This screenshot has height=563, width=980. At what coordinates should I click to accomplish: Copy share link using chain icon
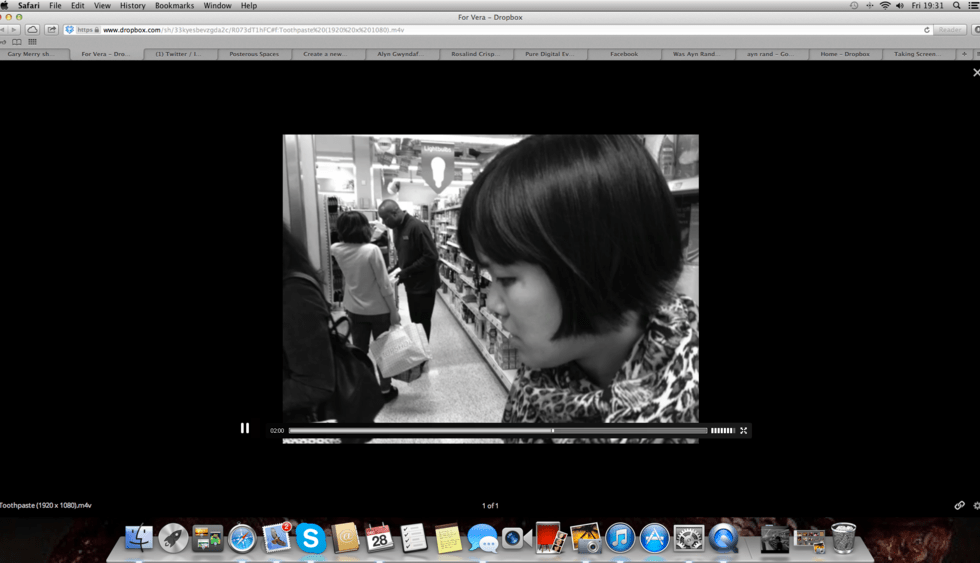(x=959, y=506)
